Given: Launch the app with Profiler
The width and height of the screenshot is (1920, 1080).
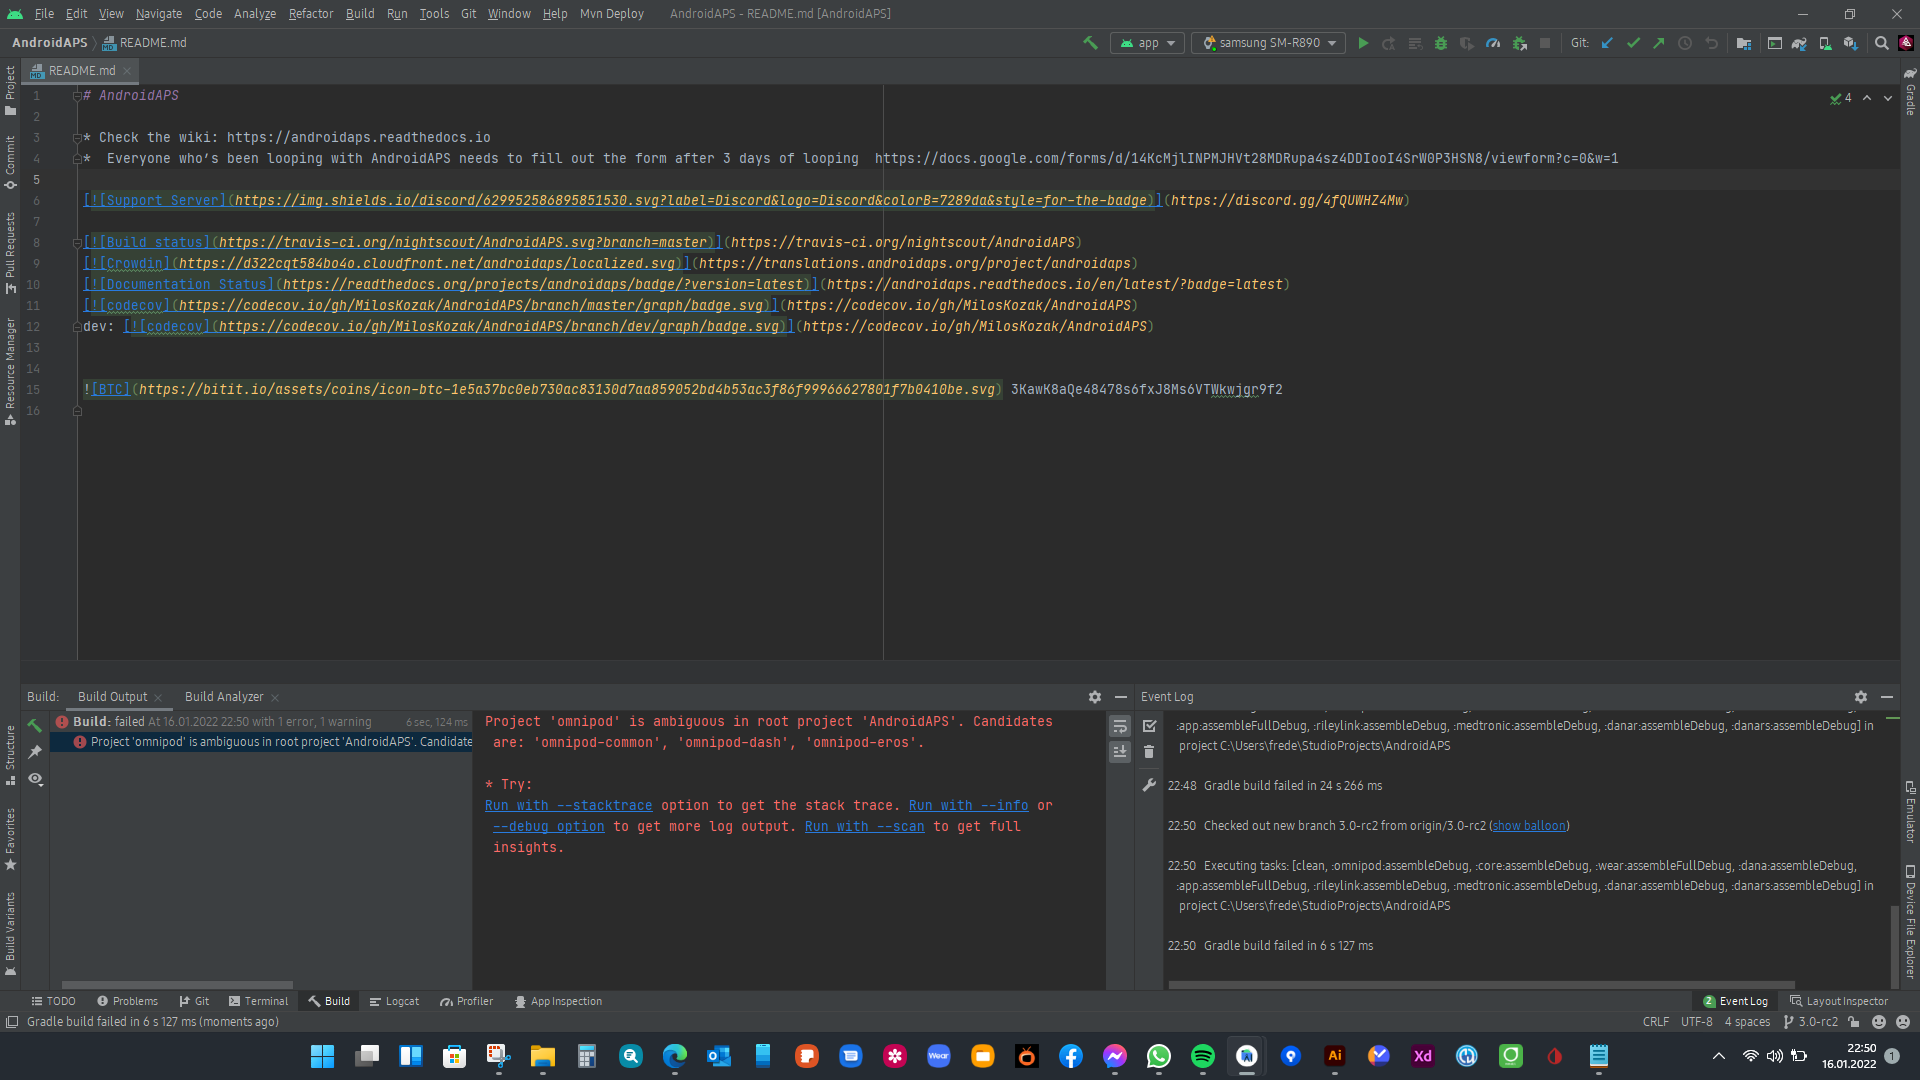Looking at the screenshot, I should coord(1494,43).
